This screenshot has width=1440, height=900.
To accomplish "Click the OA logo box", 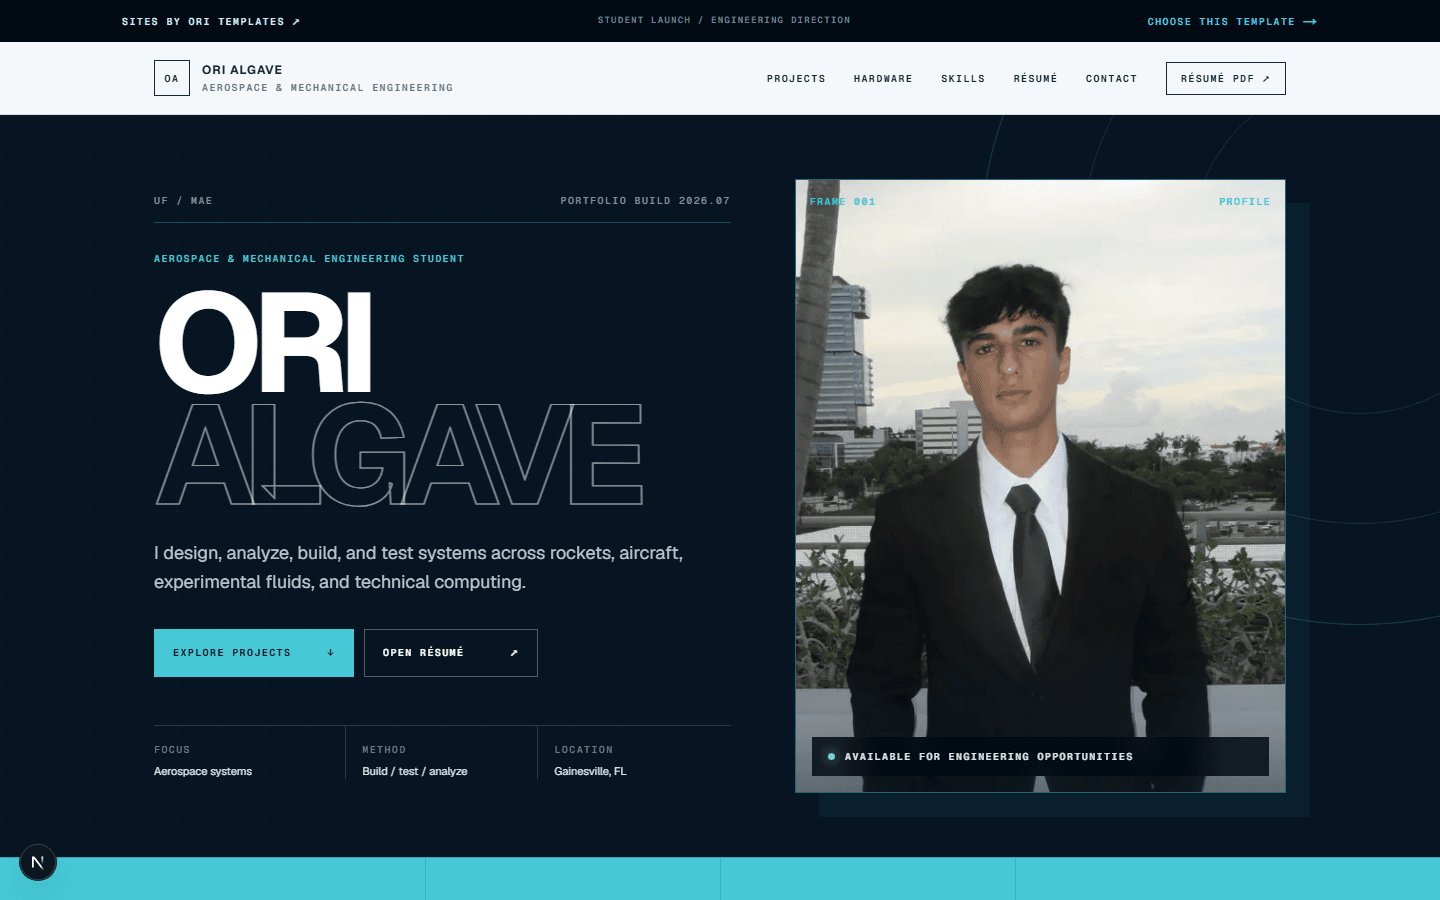I will coord(172,78).
